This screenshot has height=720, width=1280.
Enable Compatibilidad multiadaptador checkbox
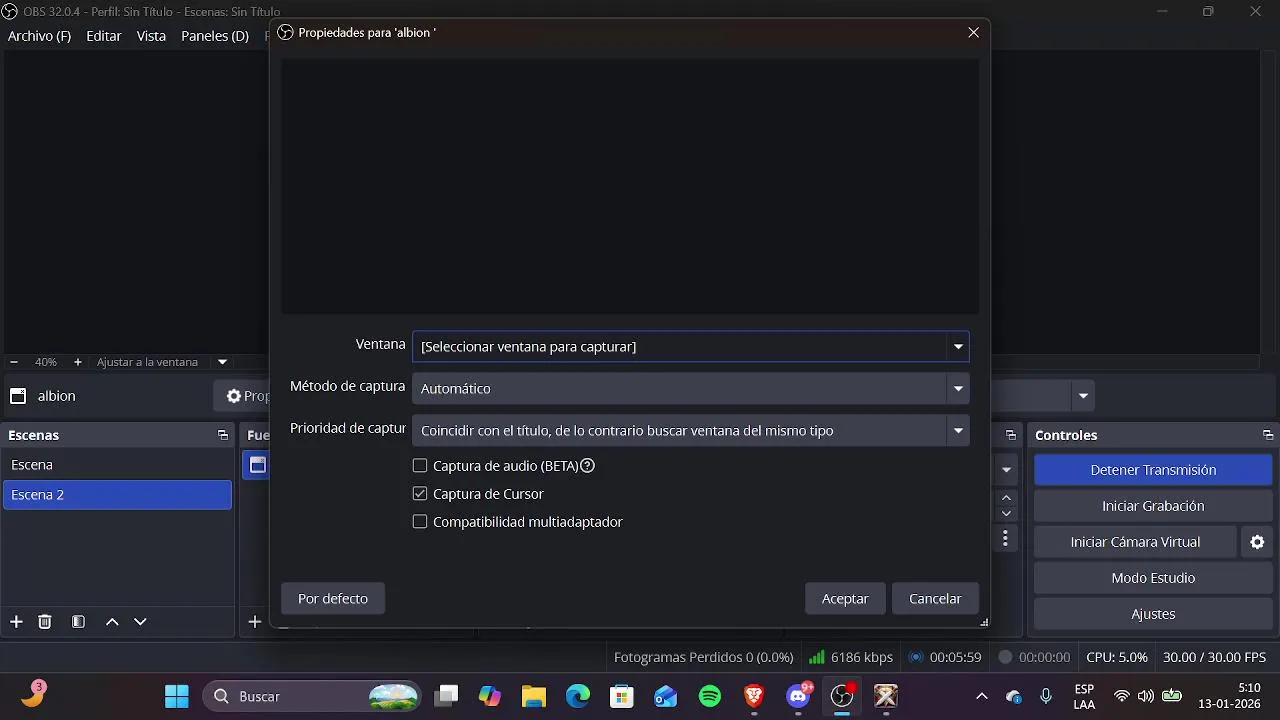point(420,522)
